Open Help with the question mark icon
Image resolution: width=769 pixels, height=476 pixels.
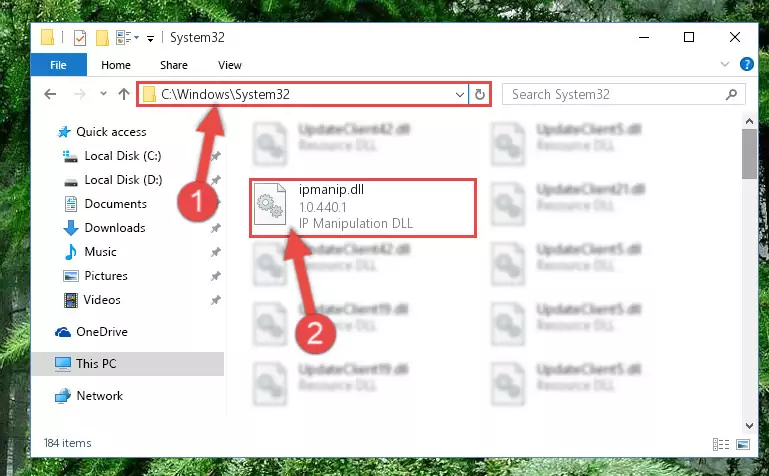click(x=746, y=64)
